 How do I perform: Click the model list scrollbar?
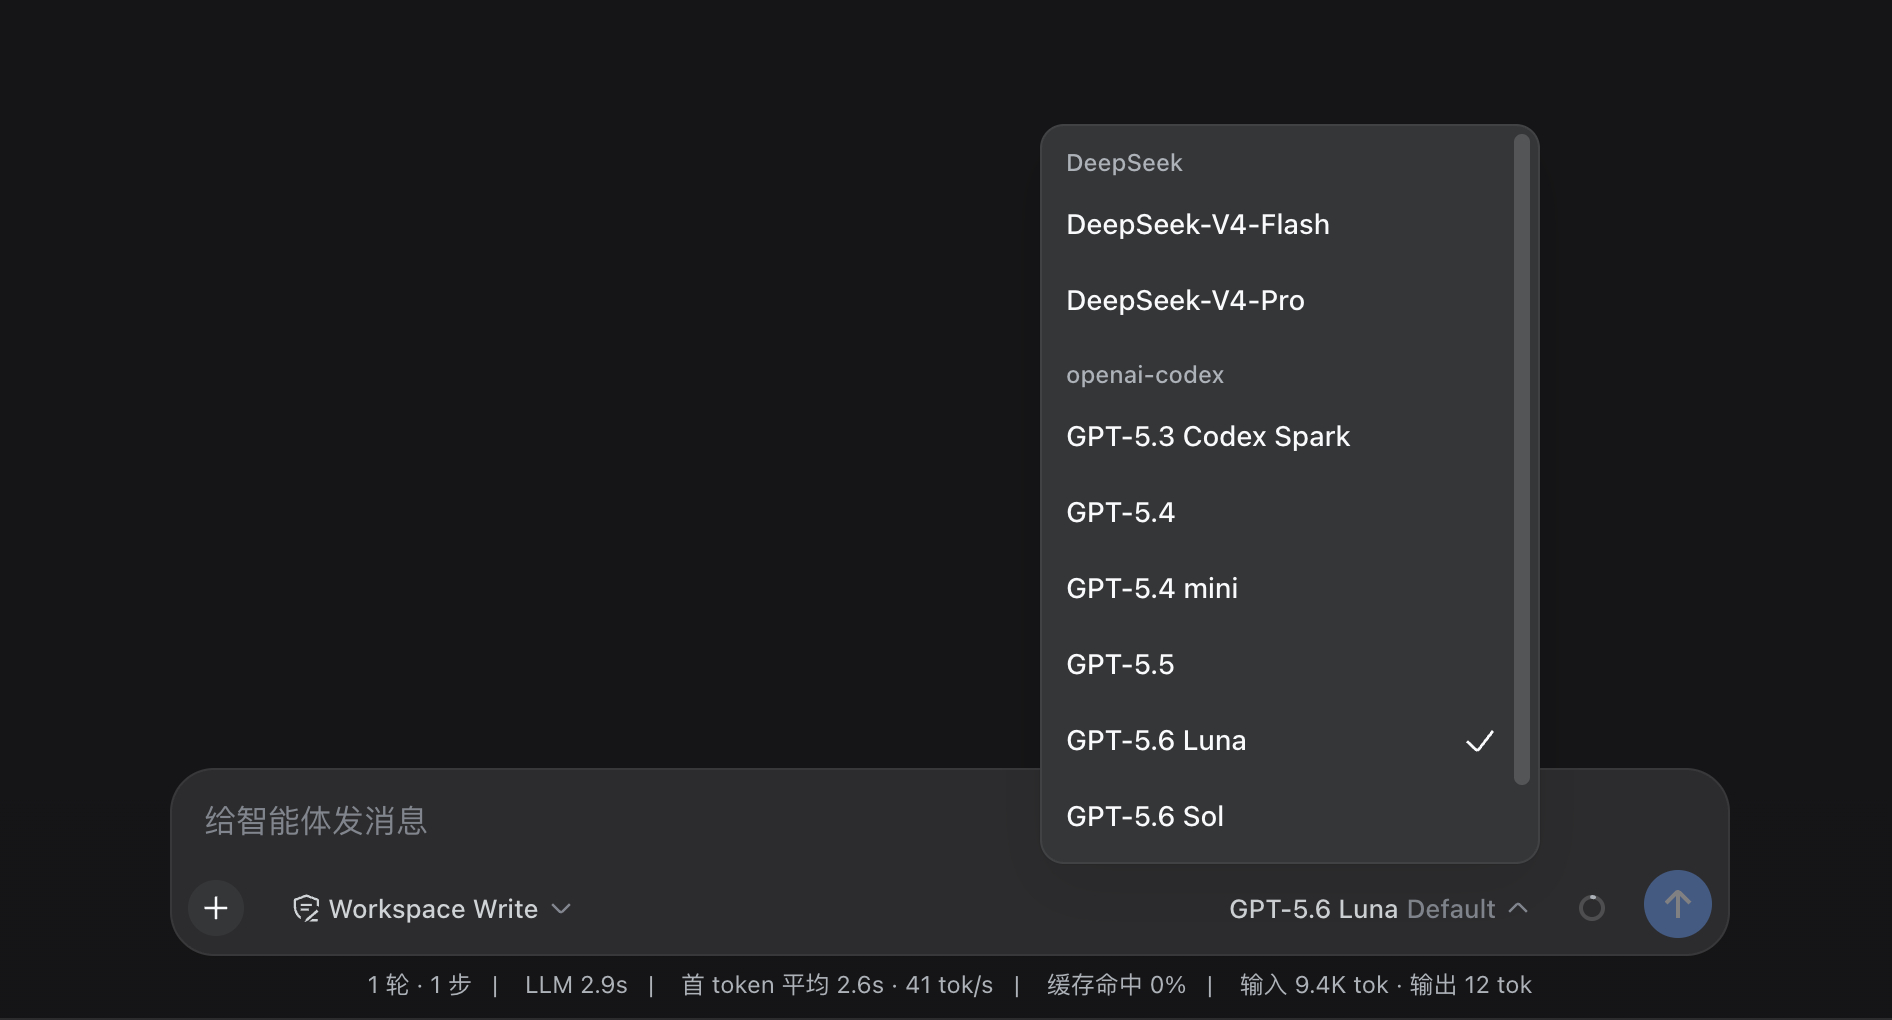click(1522, 460)
